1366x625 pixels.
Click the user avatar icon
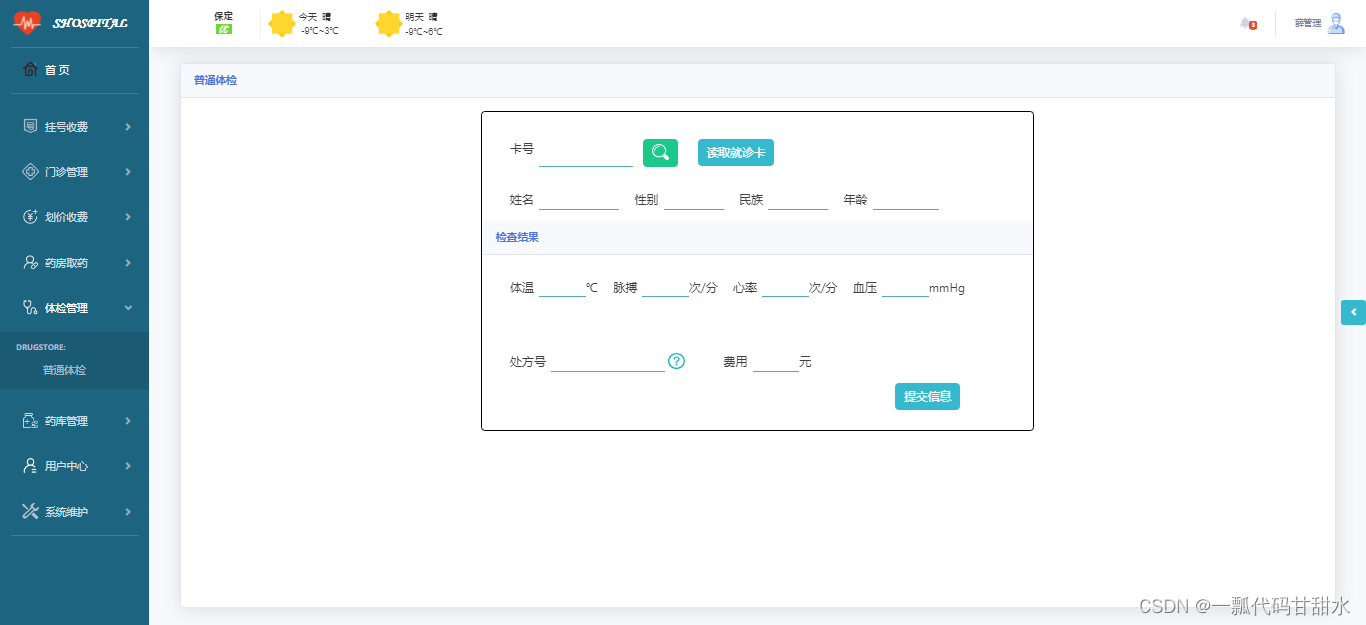(1336, 23)
